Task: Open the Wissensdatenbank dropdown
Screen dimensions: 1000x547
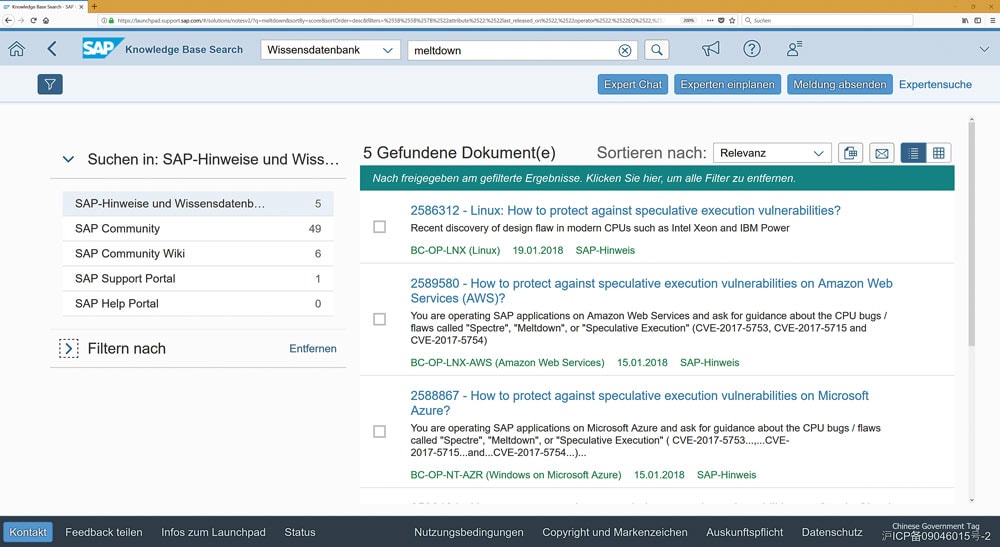Action: (x=330, y=50)
